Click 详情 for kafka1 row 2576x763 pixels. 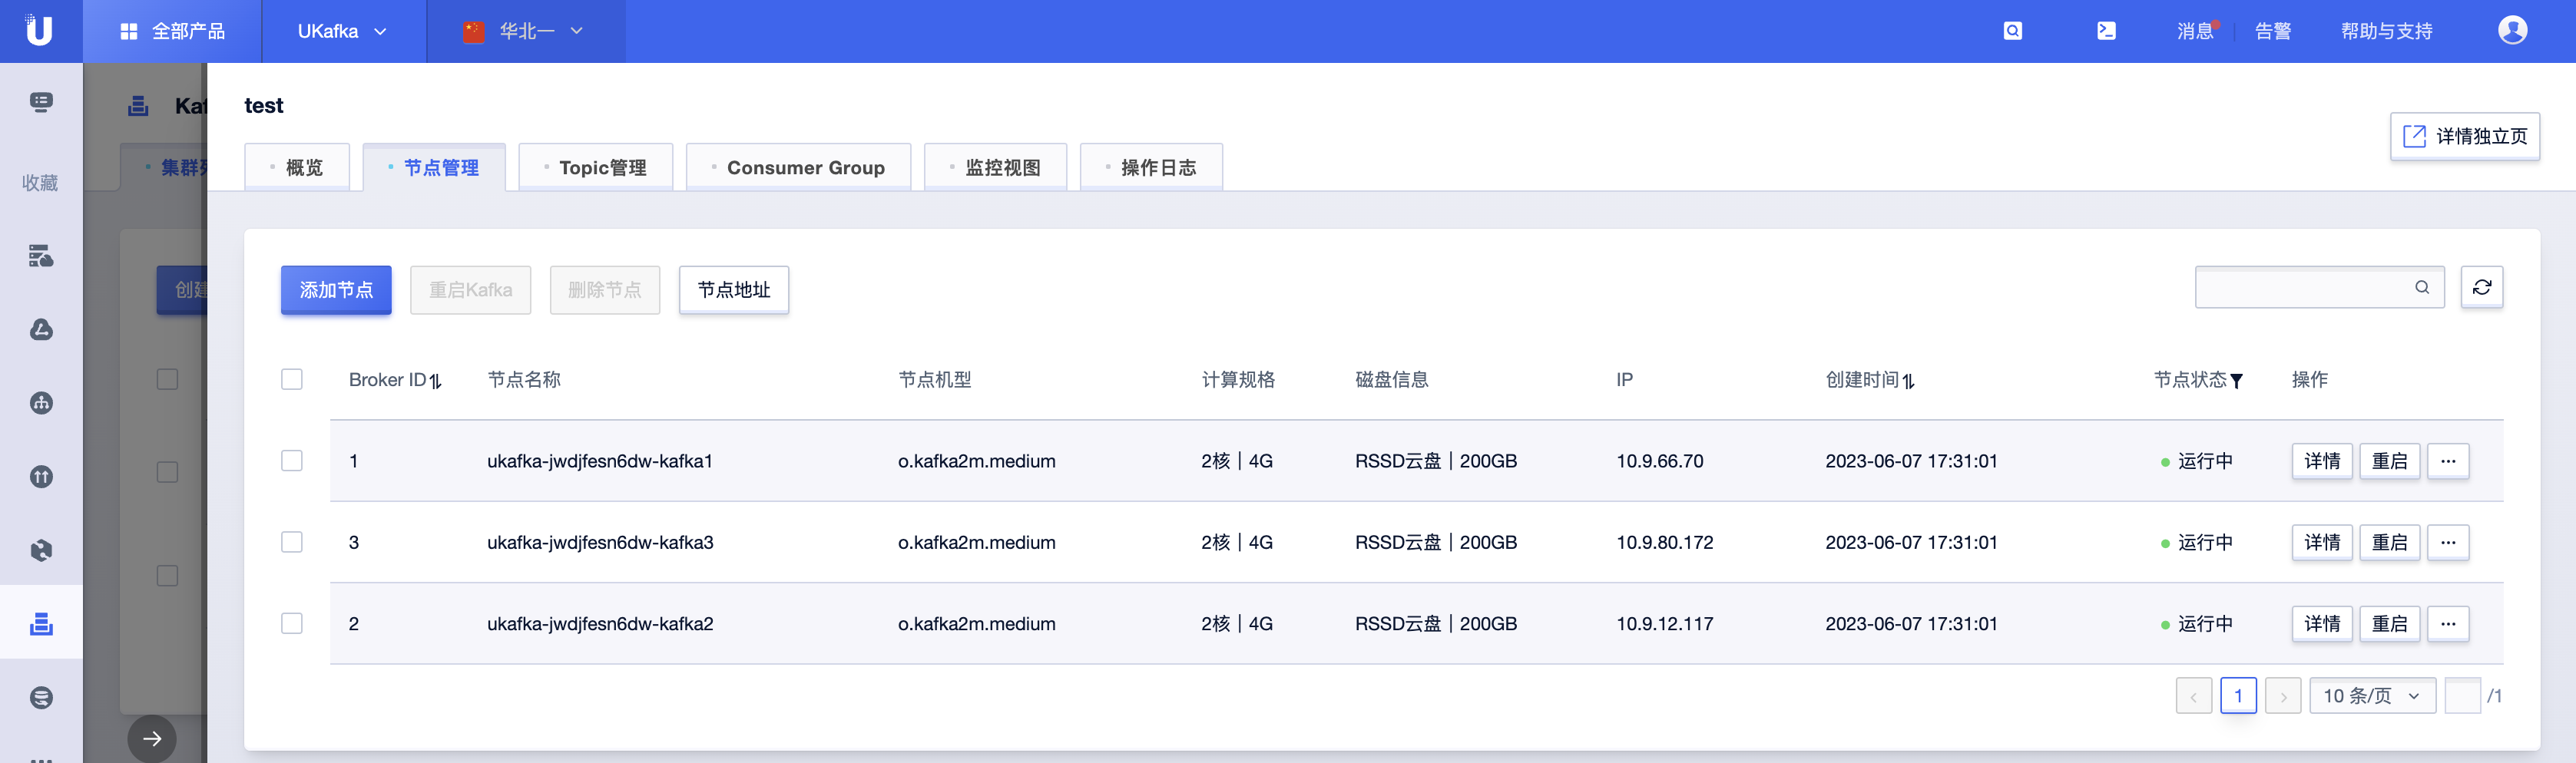[x=2322, y=461]
